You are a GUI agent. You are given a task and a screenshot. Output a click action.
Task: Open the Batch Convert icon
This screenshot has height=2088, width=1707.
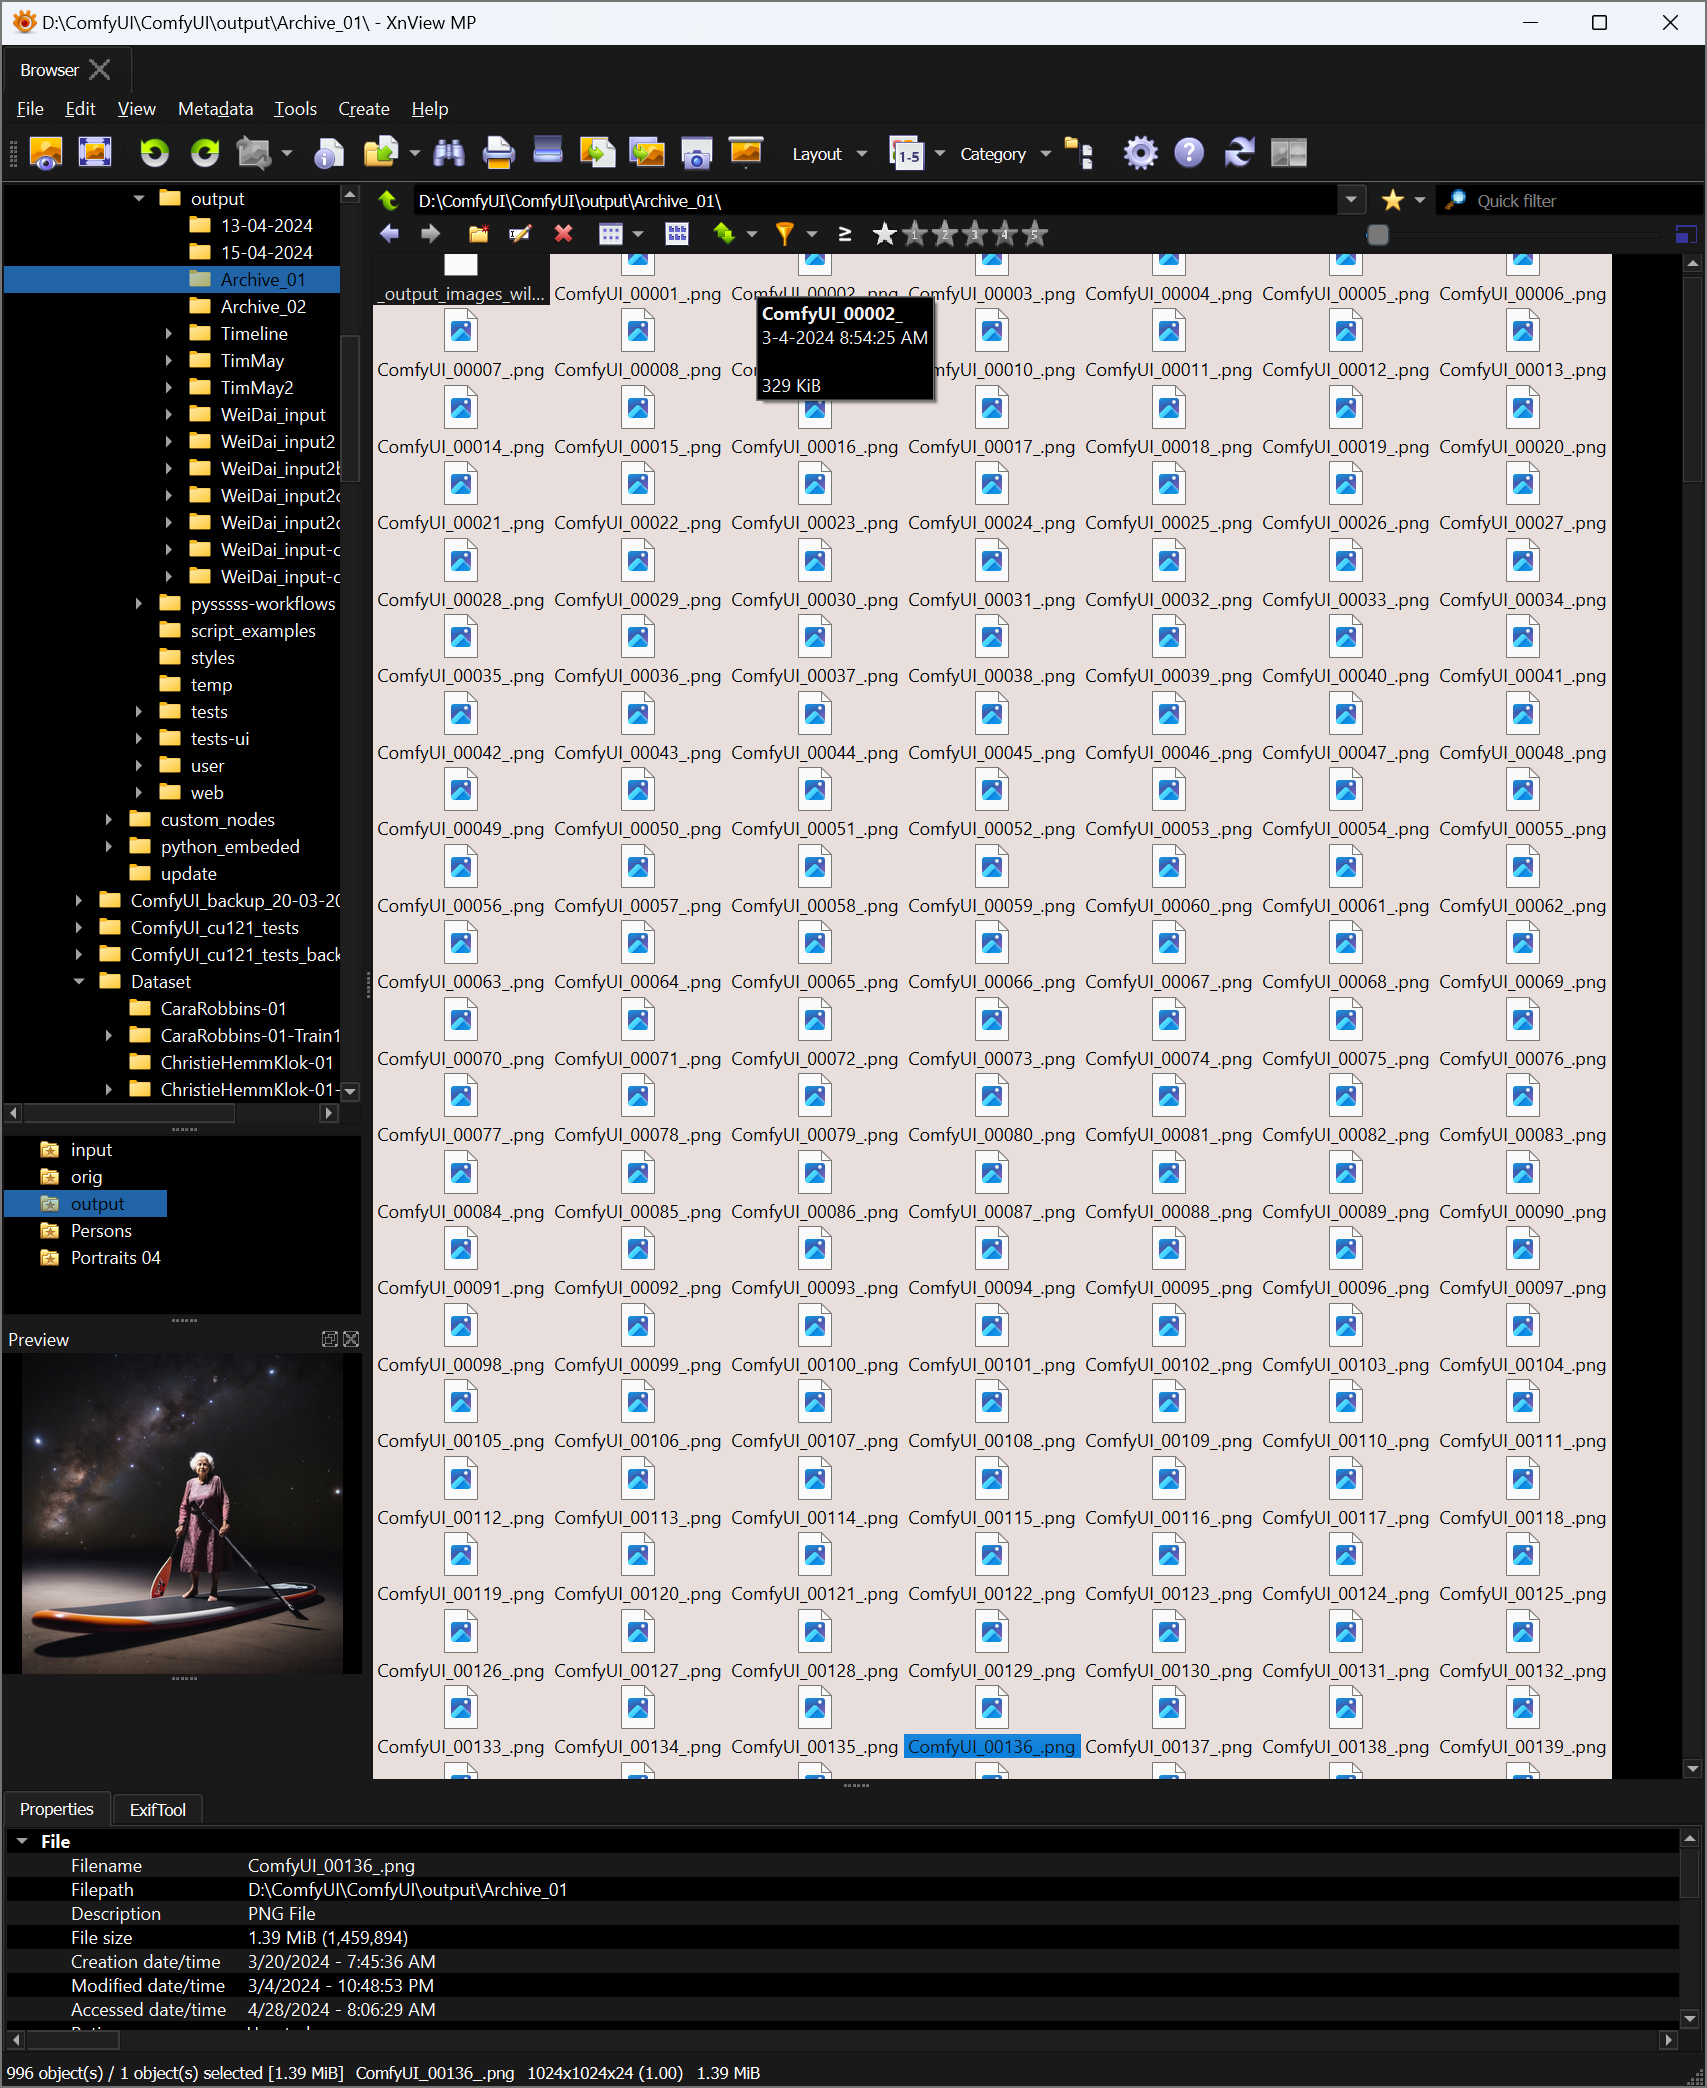597,153
